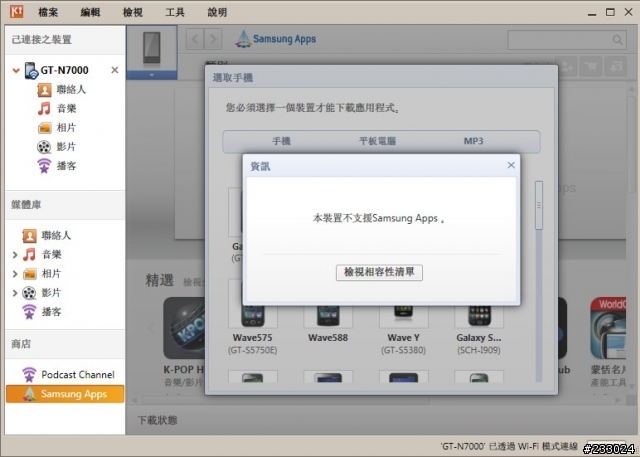
Task: Maximize the Kies window
Action: pyautogui.click(x=610, y=12)
